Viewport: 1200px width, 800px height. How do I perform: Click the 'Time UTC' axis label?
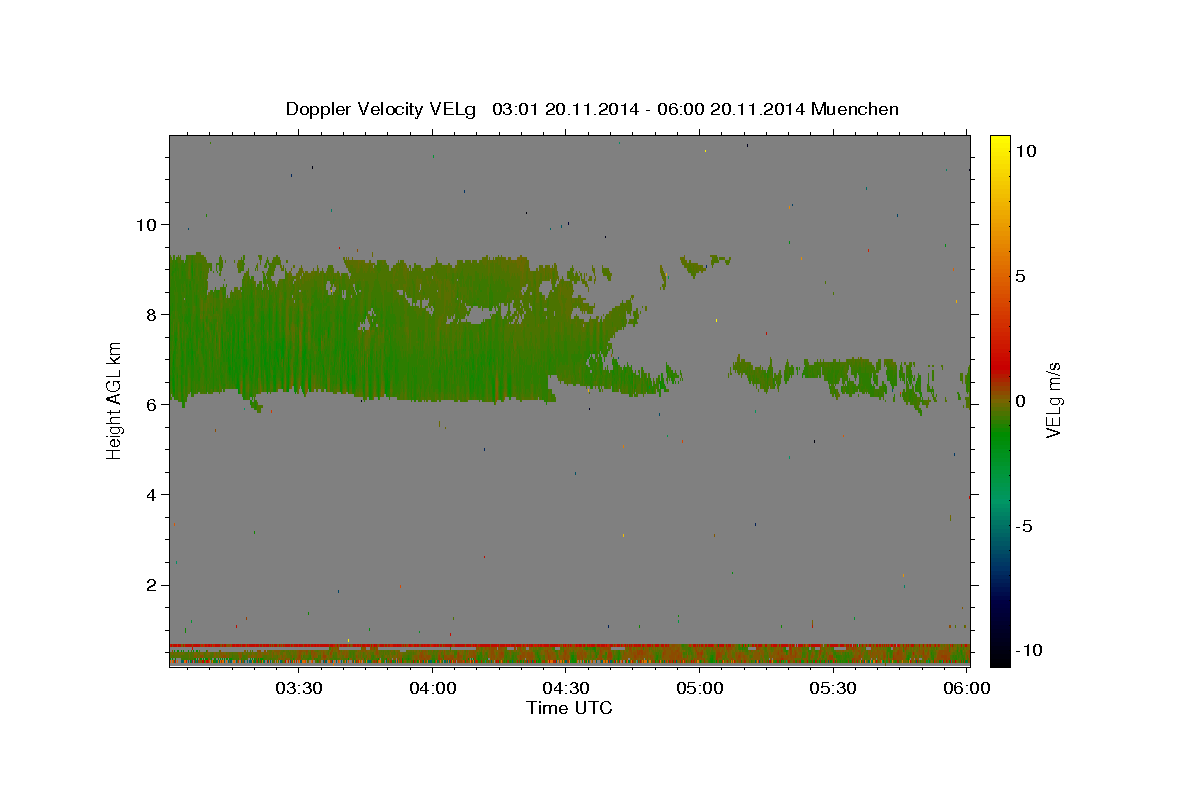click(x=569, y=708)
